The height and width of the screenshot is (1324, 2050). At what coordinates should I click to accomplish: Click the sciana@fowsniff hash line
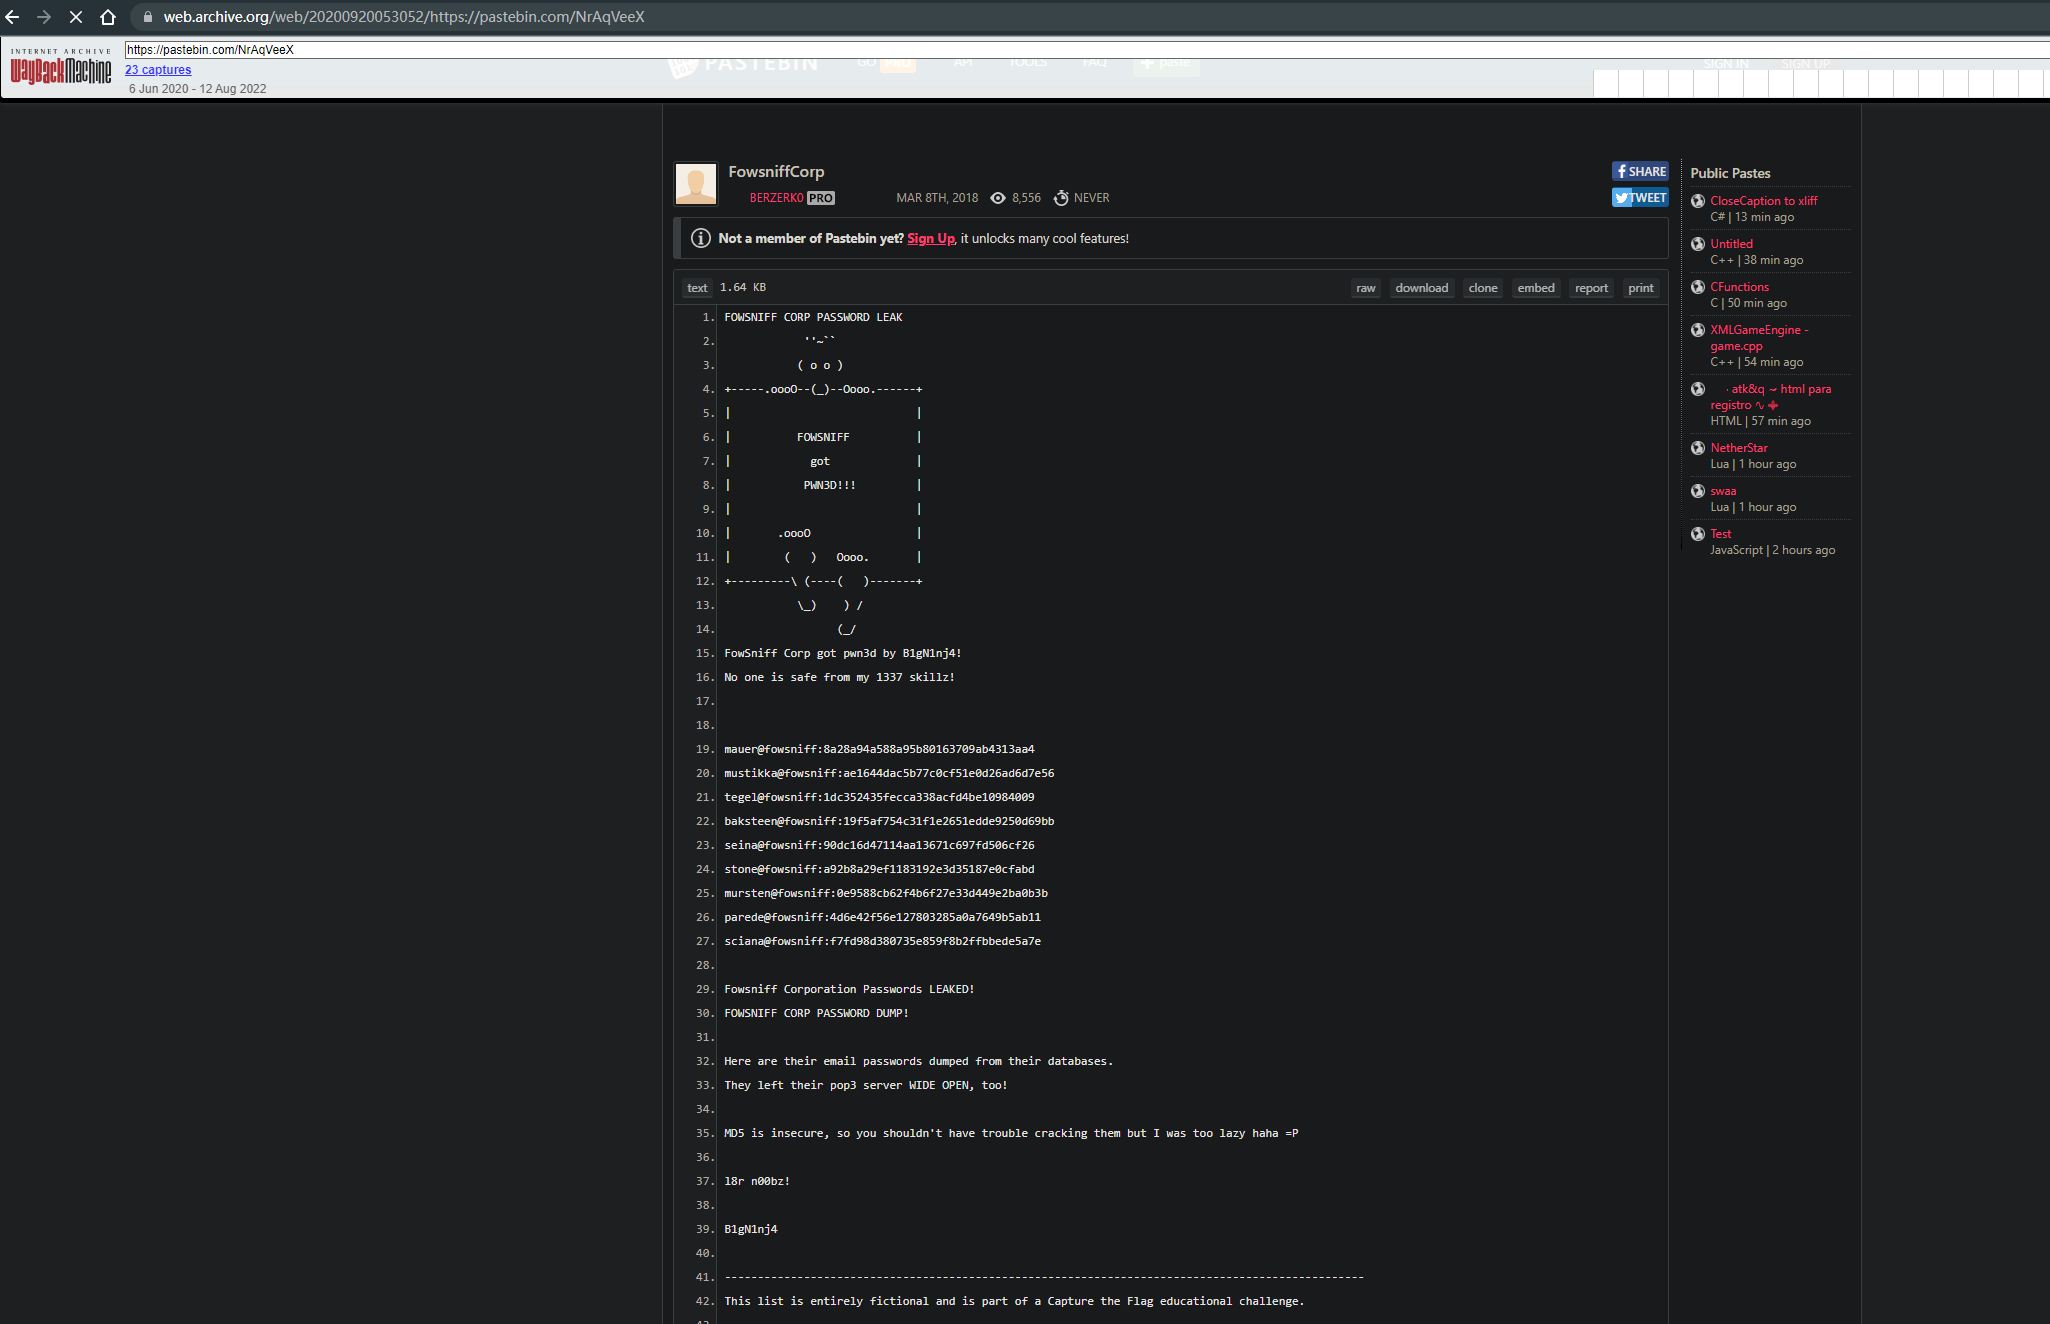[882, 941]
